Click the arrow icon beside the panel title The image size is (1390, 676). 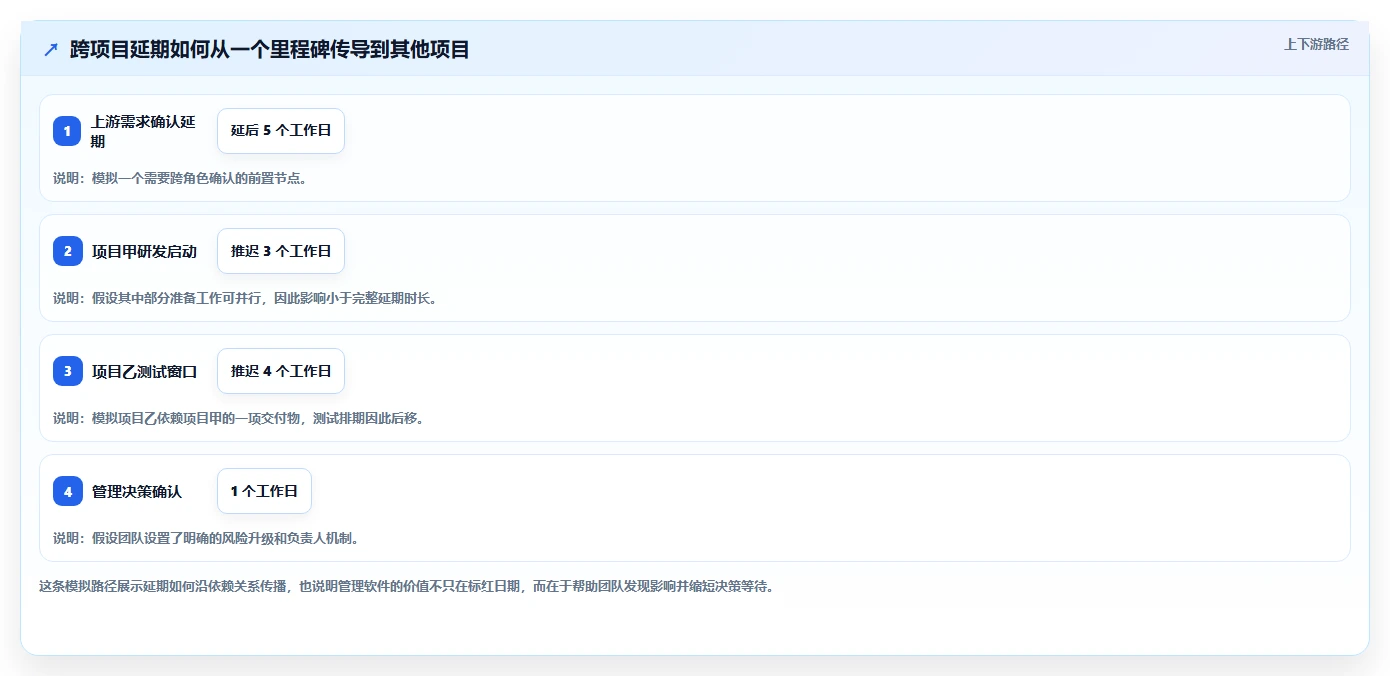(x=51, y=49)
